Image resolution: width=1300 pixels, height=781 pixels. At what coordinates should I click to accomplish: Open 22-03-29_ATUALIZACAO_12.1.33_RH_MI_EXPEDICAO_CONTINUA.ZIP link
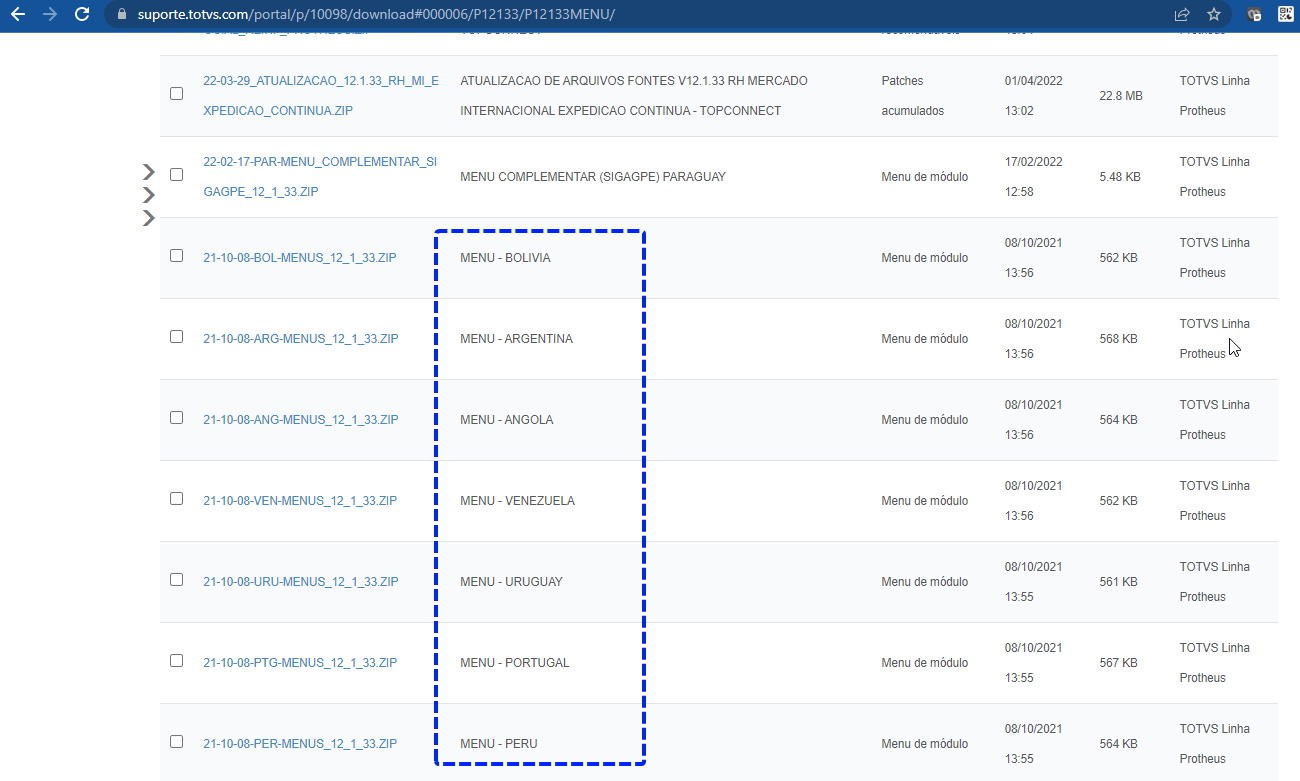pyautogui.click(x=321, y=96)
